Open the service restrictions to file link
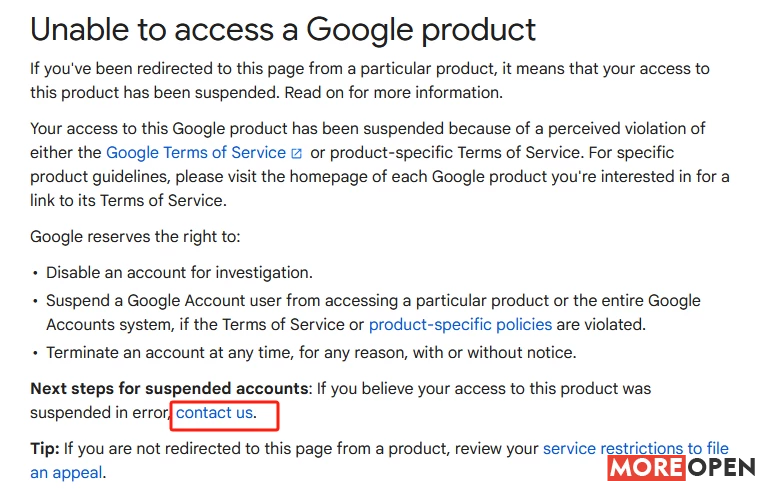761x493 pixels. [x=636, y=448]
